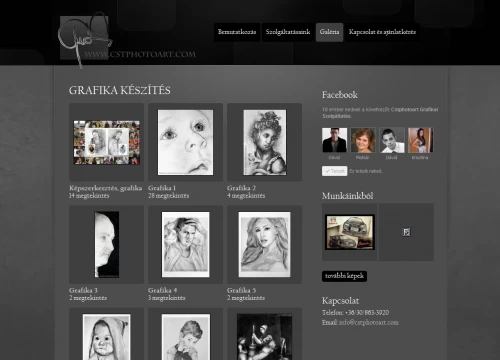Select the Galéria menu tab
This screenshot has height=360, width=500.
[329, 32]
